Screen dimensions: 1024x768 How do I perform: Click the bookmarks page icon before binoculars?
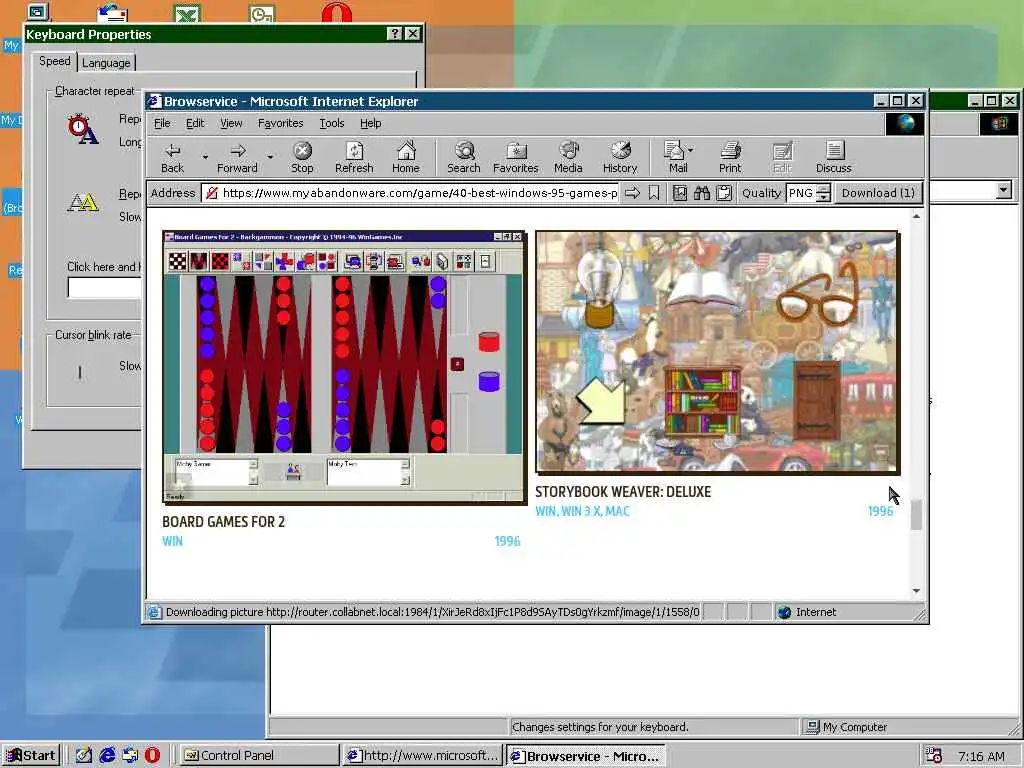680,193
